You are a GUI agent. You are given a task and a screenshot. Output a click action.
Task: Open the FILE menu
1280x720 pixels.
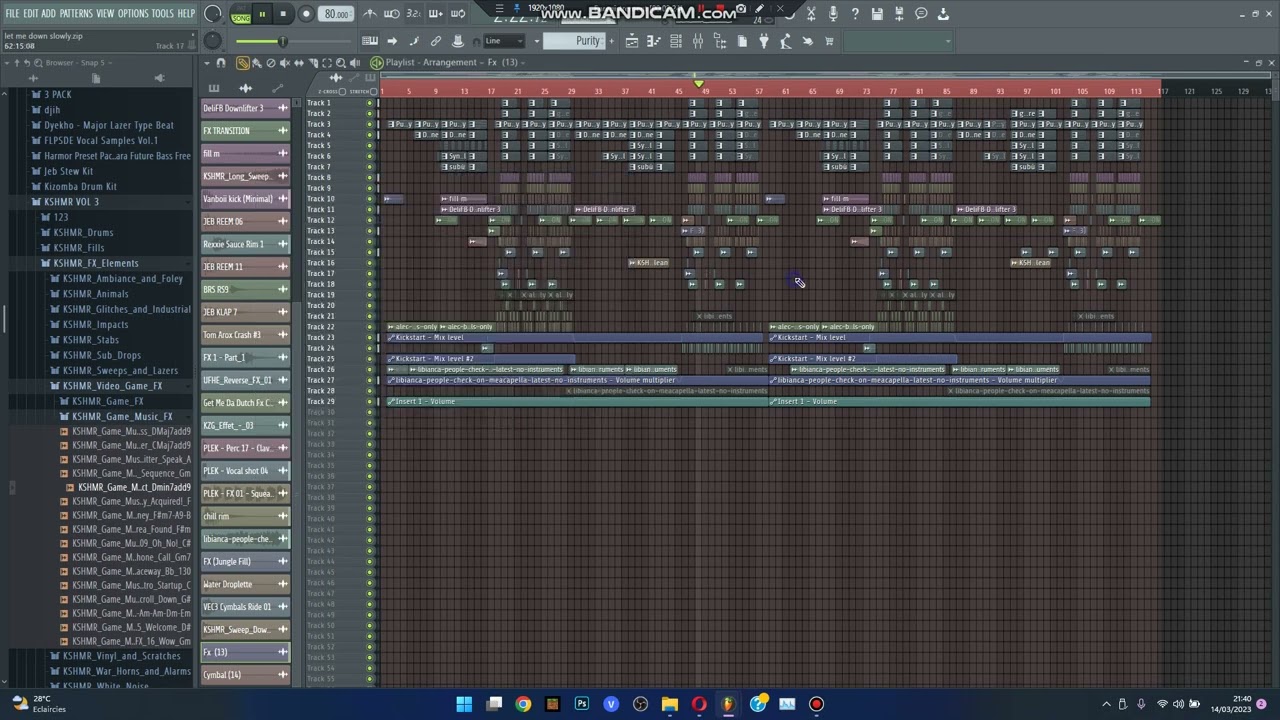pos(12,13)
